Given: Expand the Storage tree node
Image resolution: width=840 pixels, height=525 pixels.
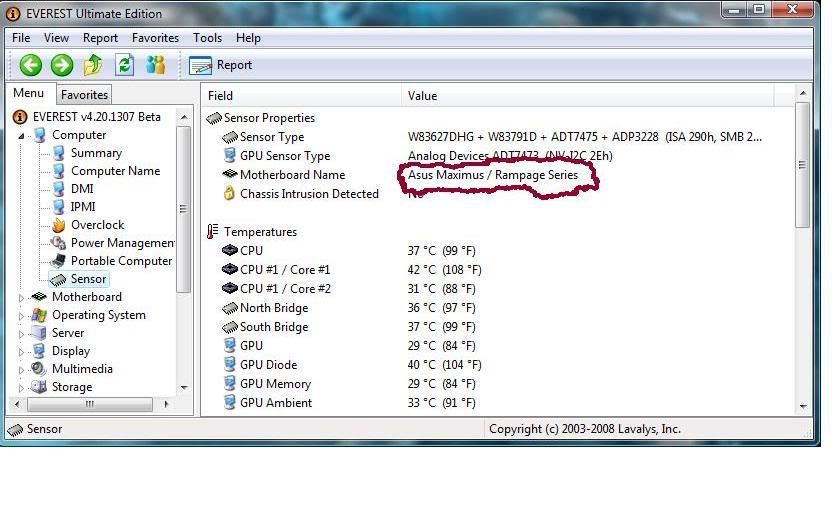Looking at the screenshot, I should click(21, 388).
